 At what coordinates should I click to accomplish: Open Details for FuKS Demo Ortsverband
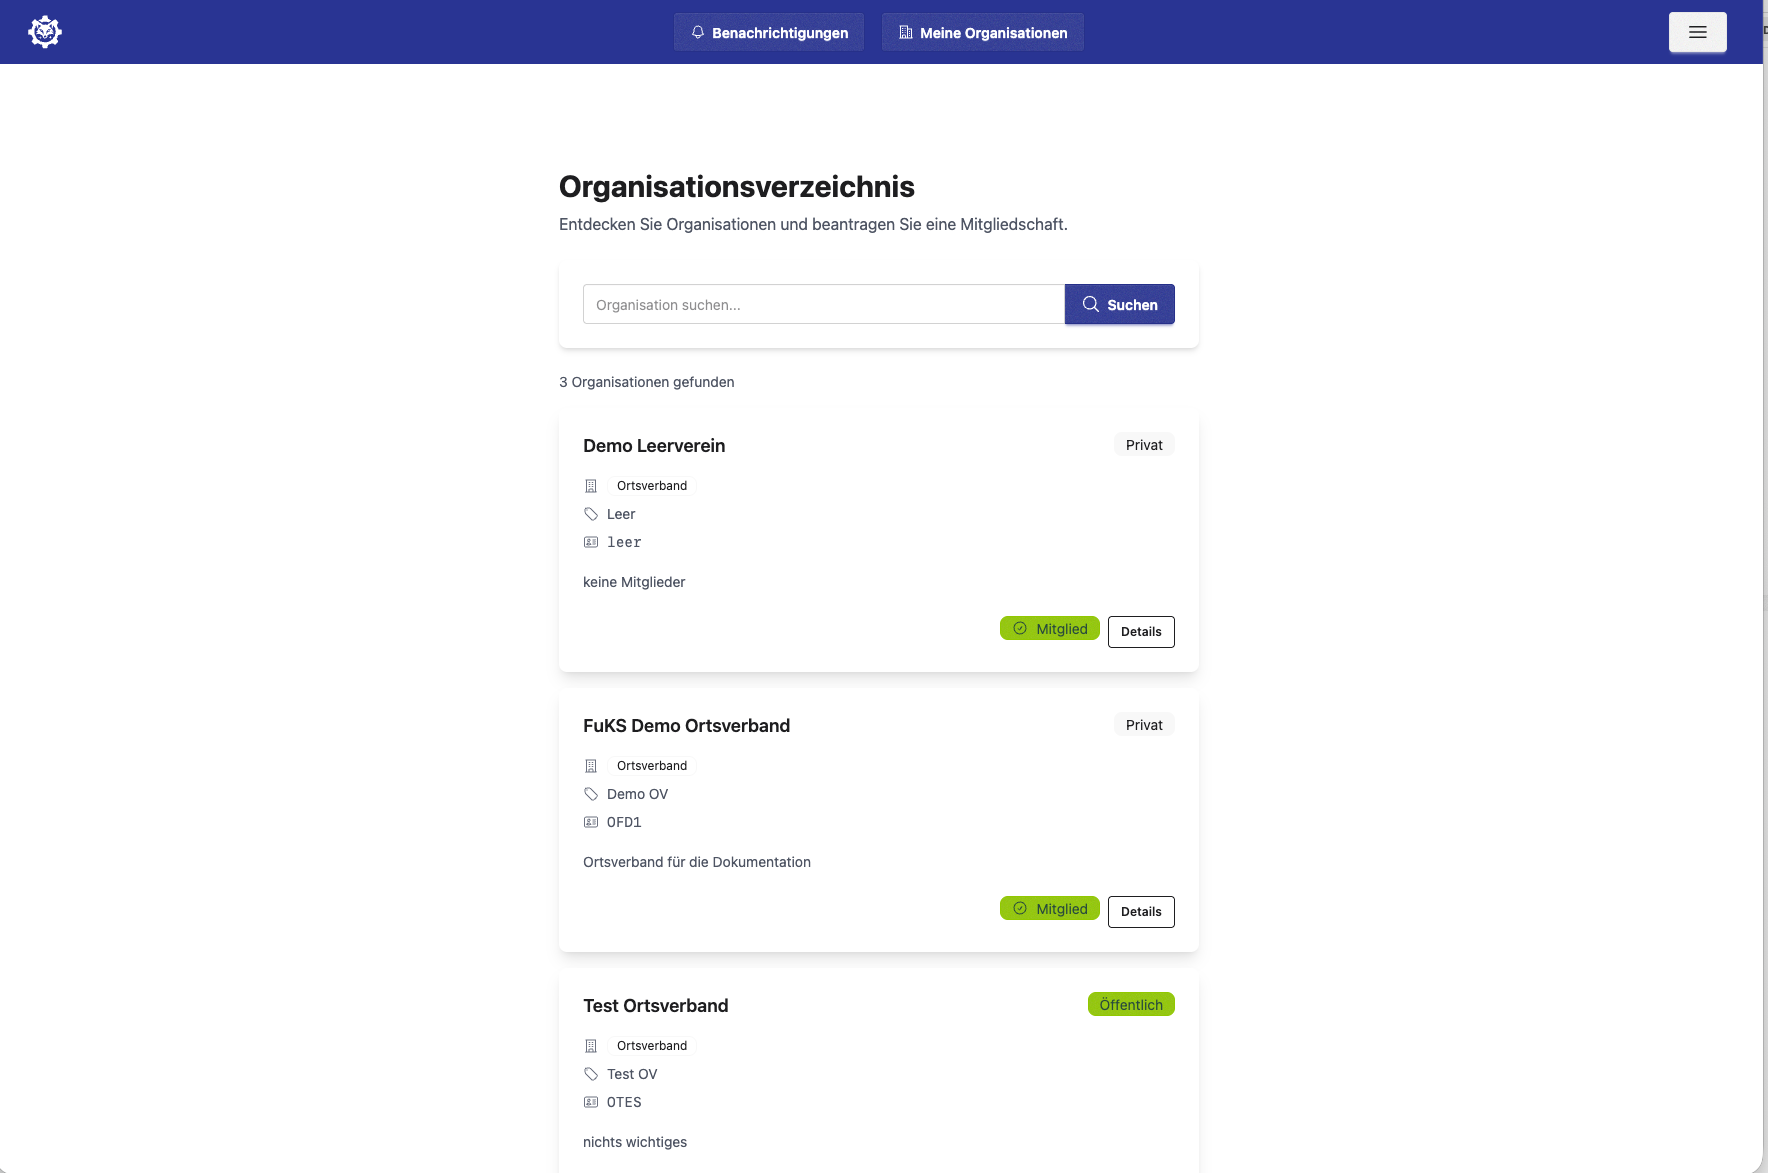tap(1141, 911)
